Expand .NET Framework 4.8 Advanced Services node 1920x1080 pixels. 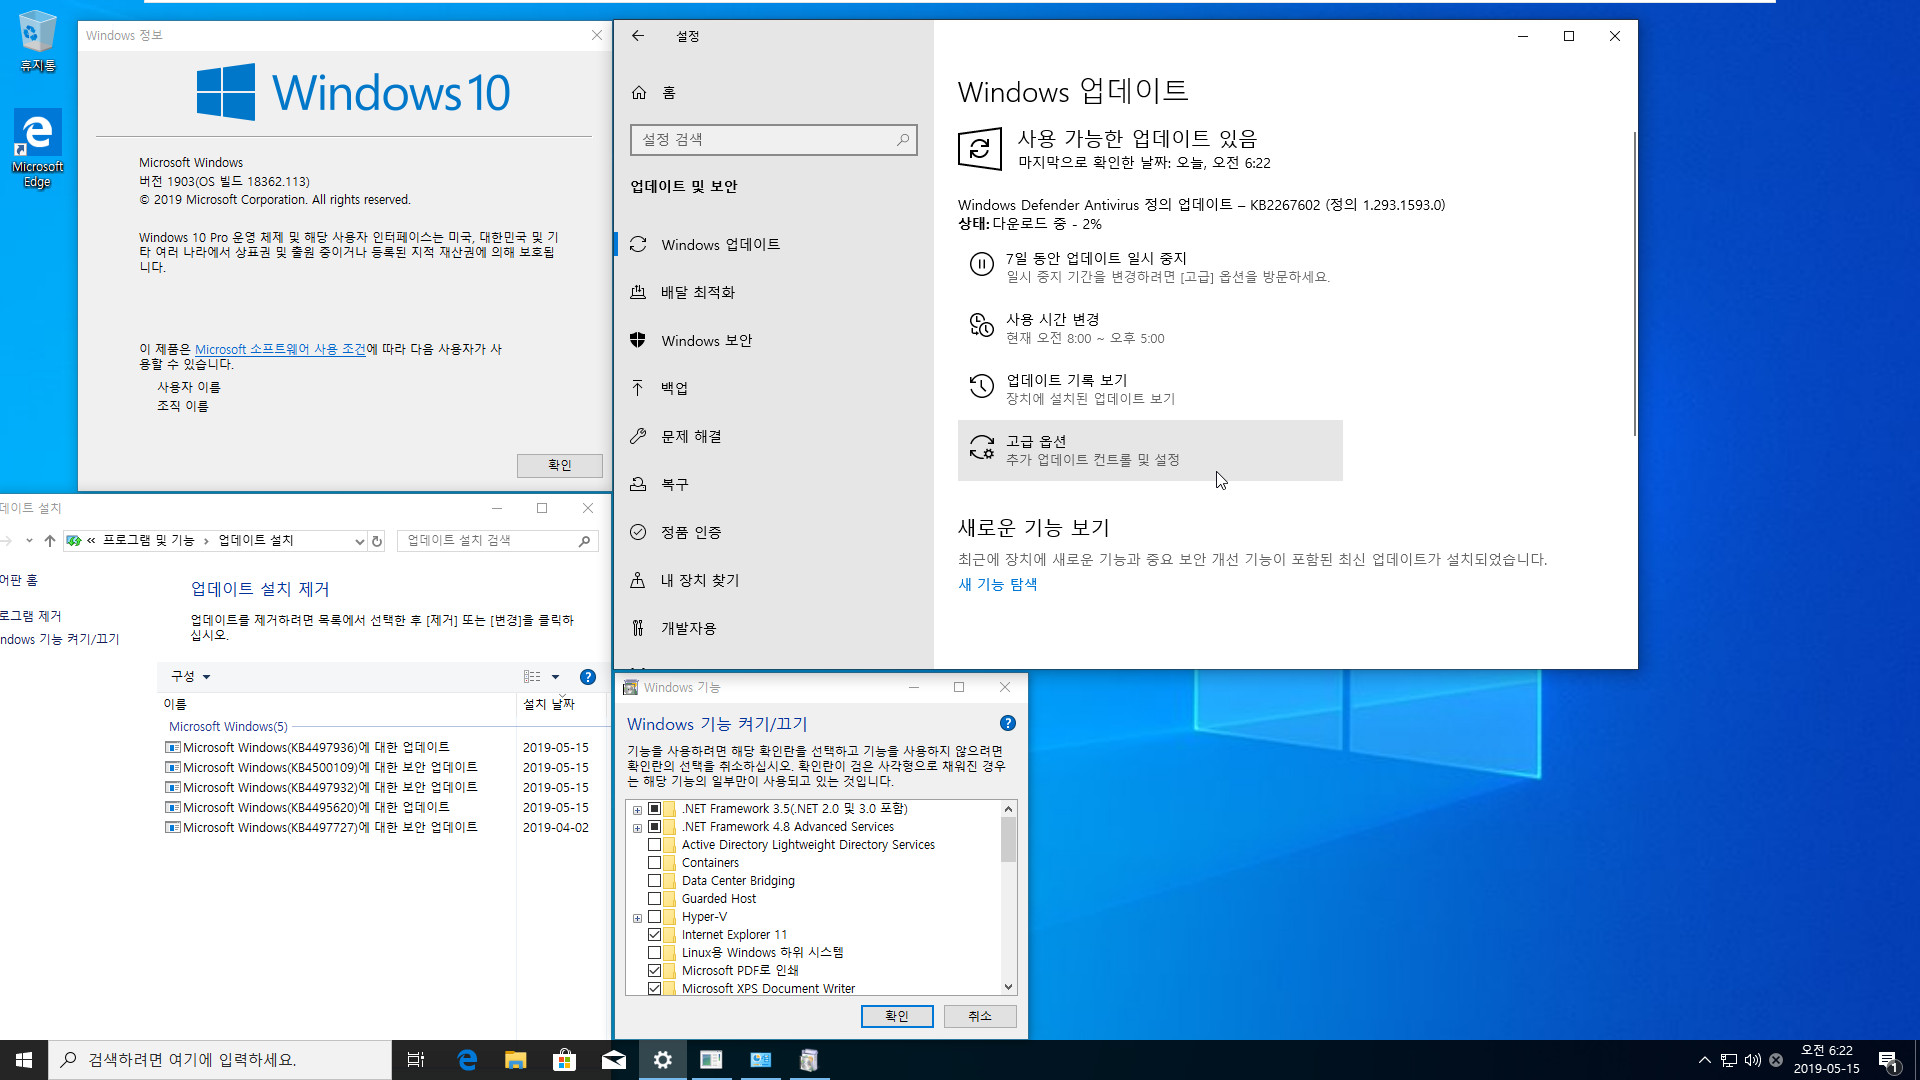pyautogui.click(x=637, y=828)
